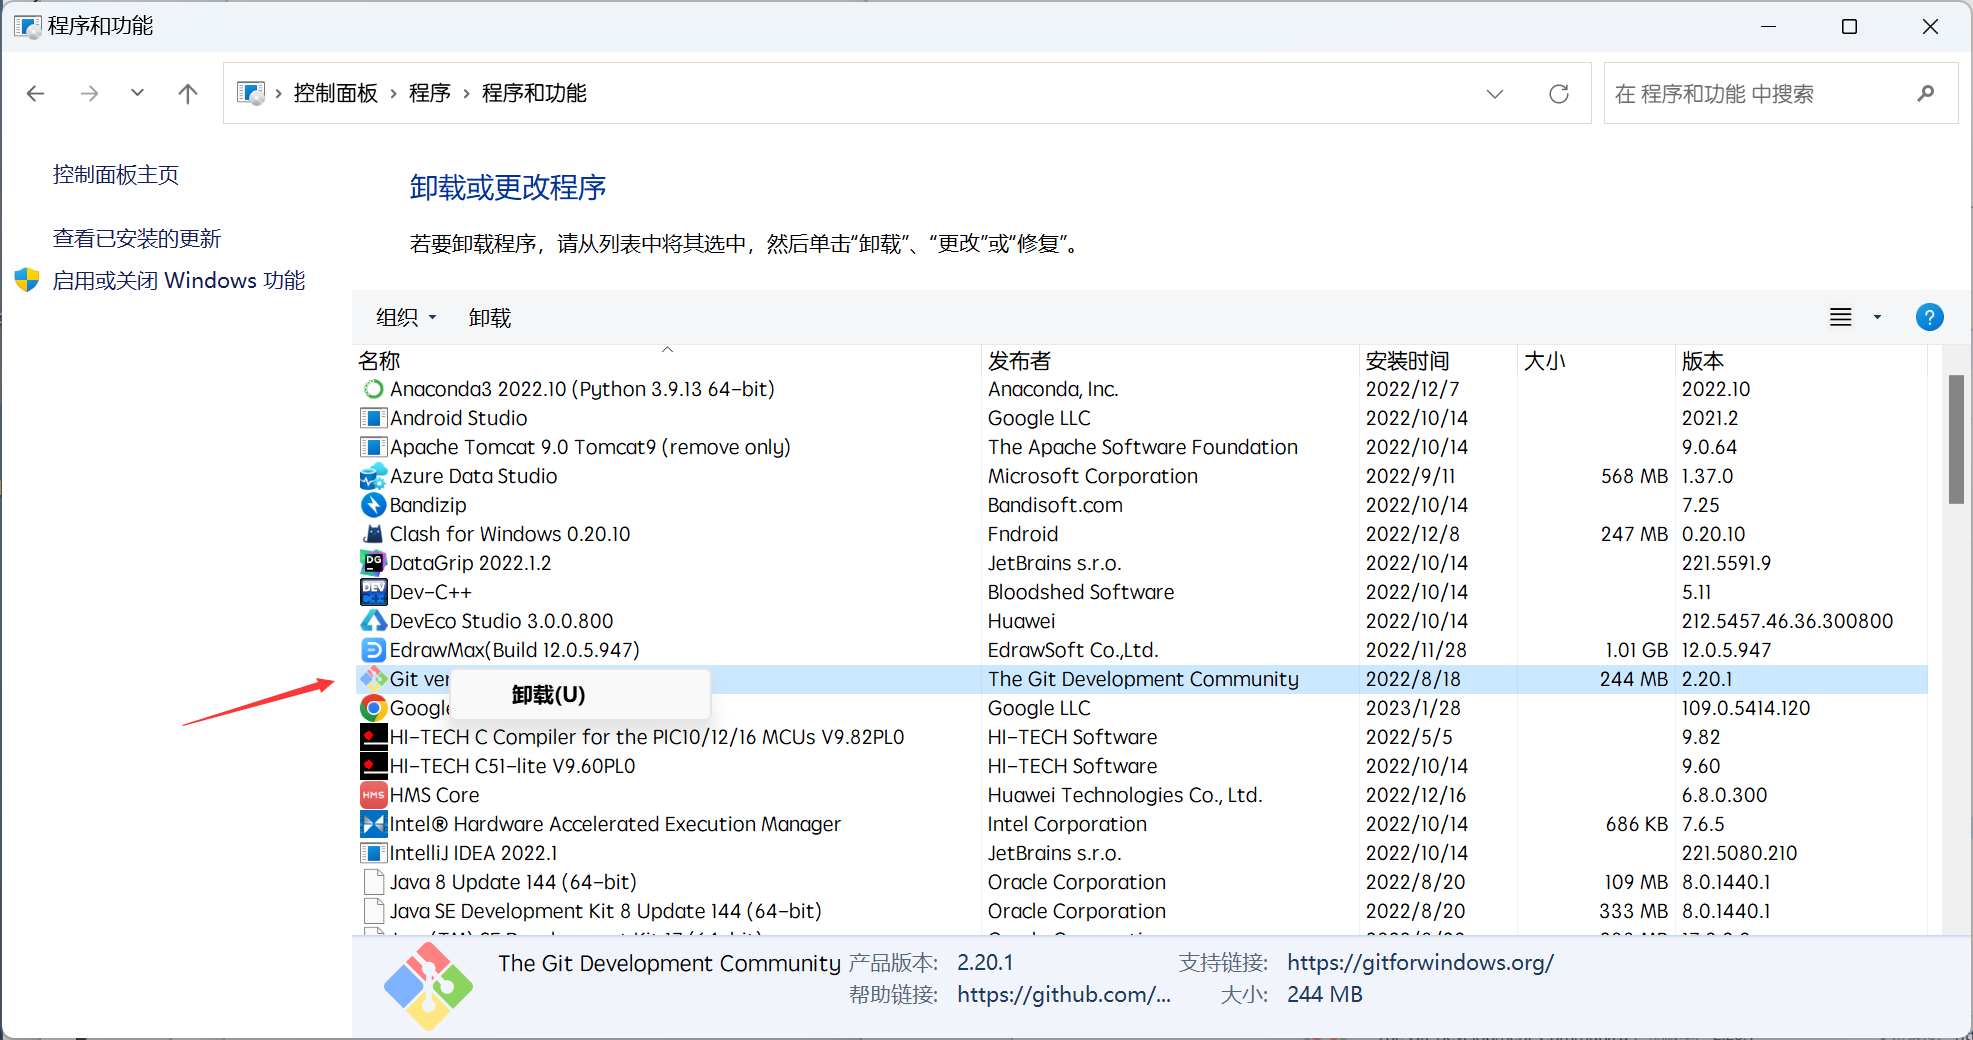Open 查看已安装的更新 link

coord(137,238)
